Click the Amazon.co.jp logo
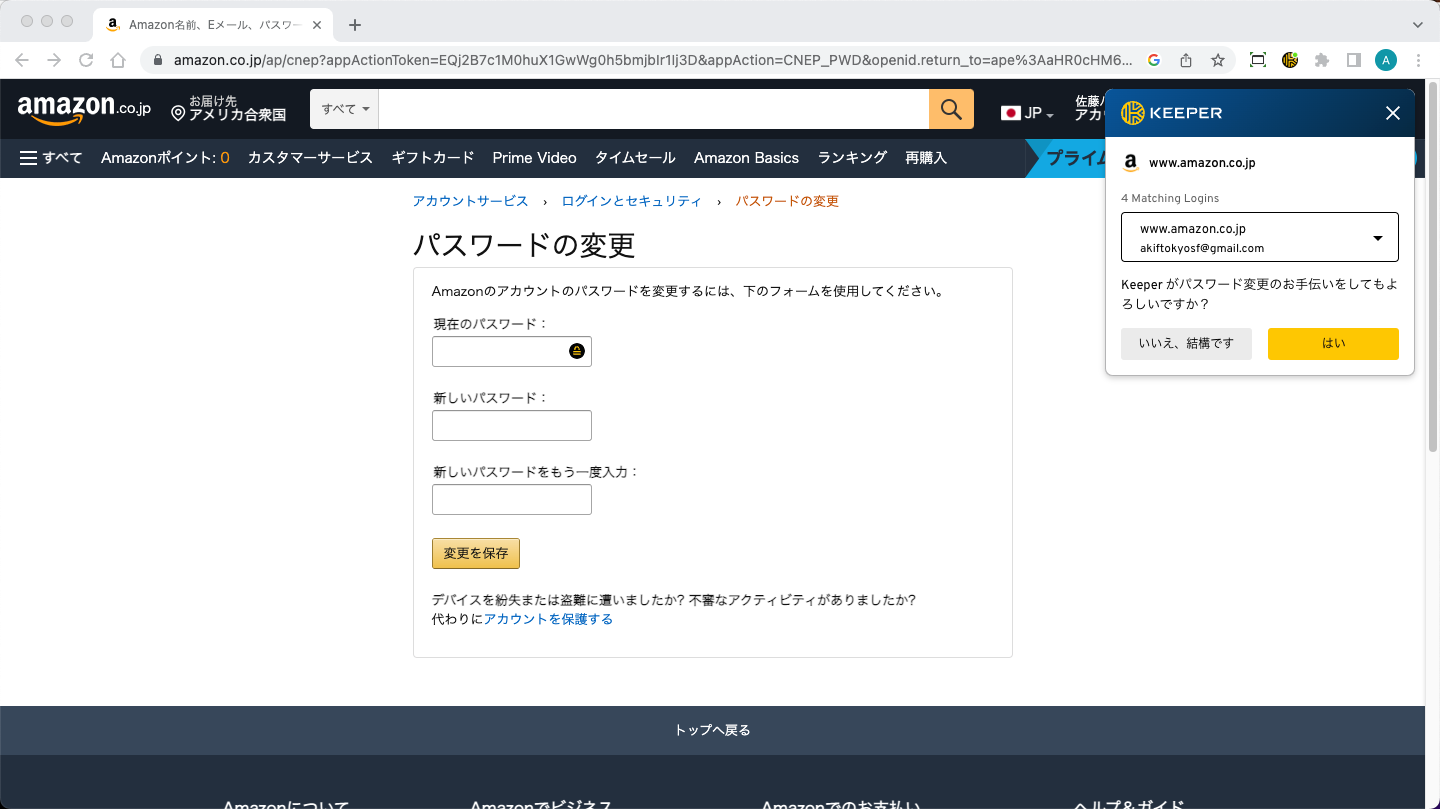The height and width of the screenshot is (809, 1440). [84, 109]
